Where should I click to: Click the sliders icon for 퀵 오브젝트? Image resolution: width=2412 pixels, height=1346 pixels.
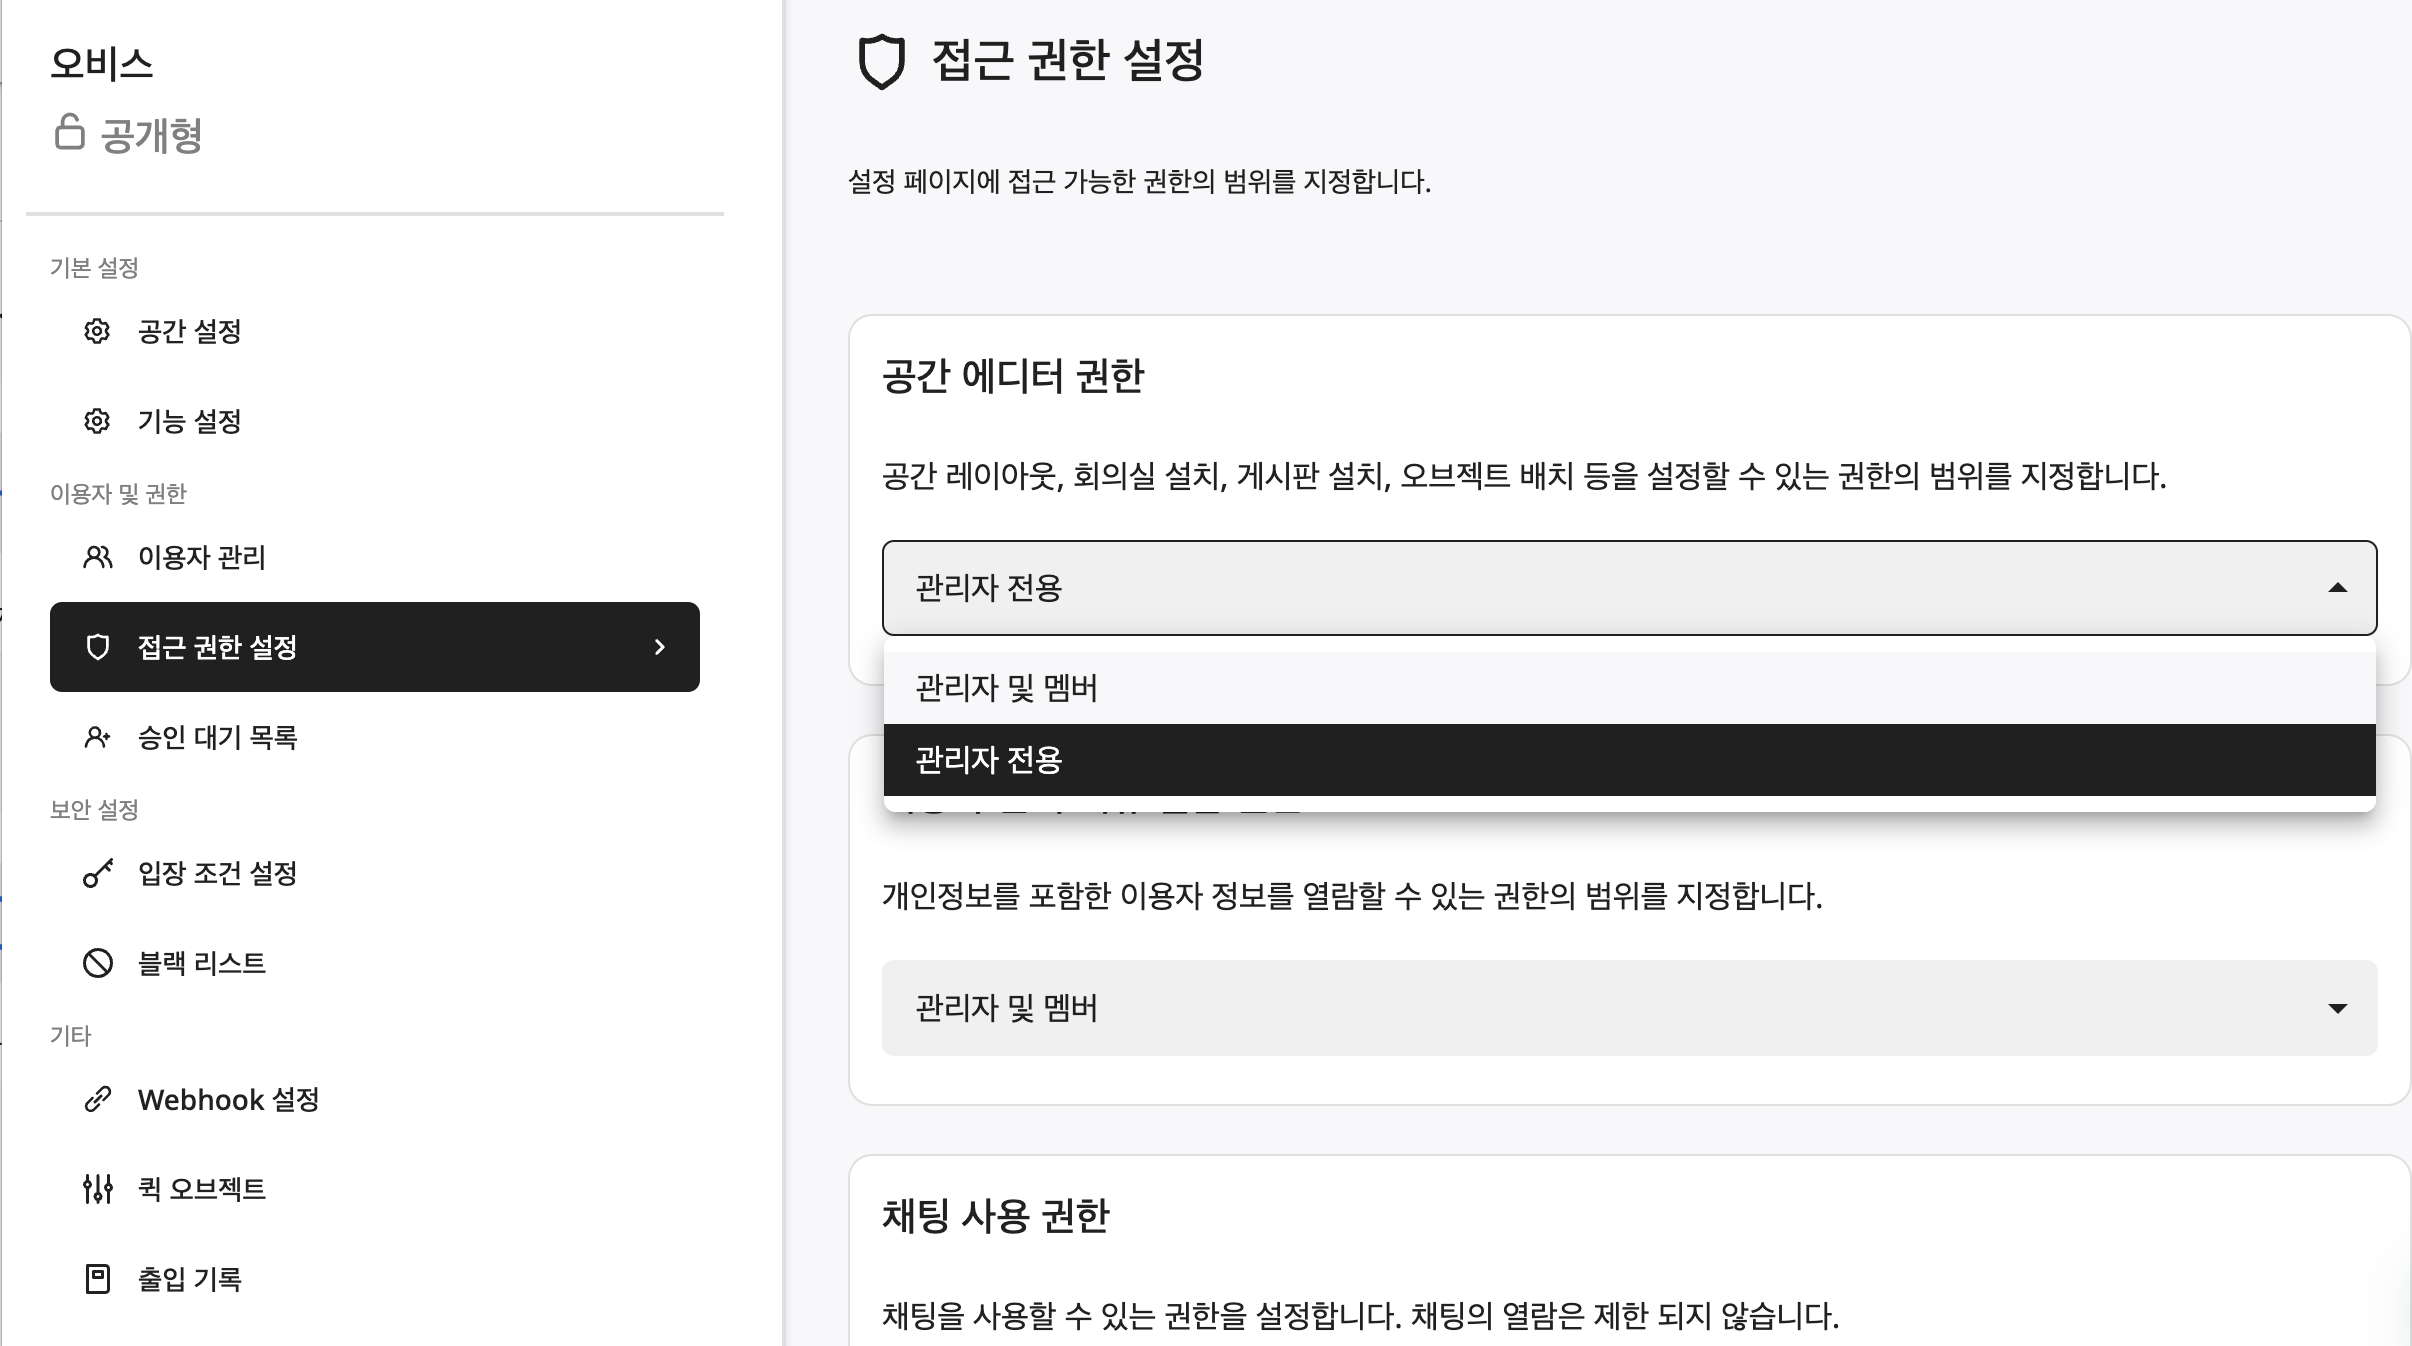pyautogui.click(x=97, y=1189)
